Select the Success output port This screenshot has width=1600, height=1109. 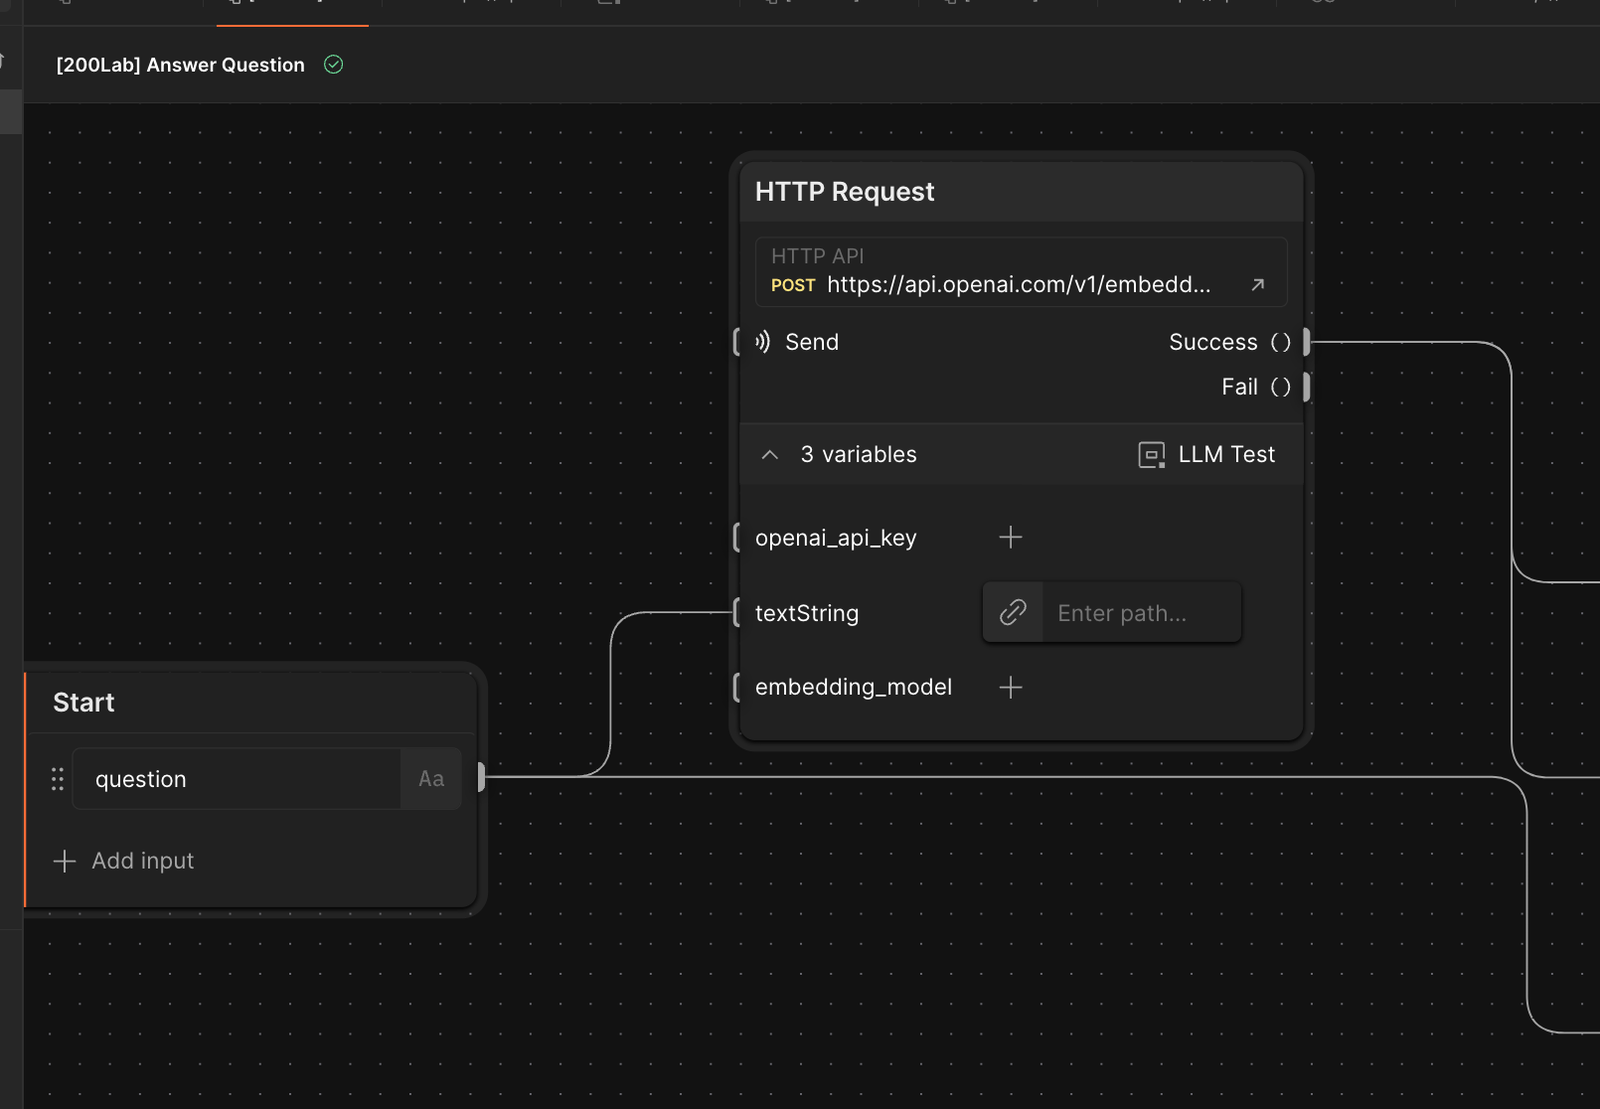pos(1306,342)
